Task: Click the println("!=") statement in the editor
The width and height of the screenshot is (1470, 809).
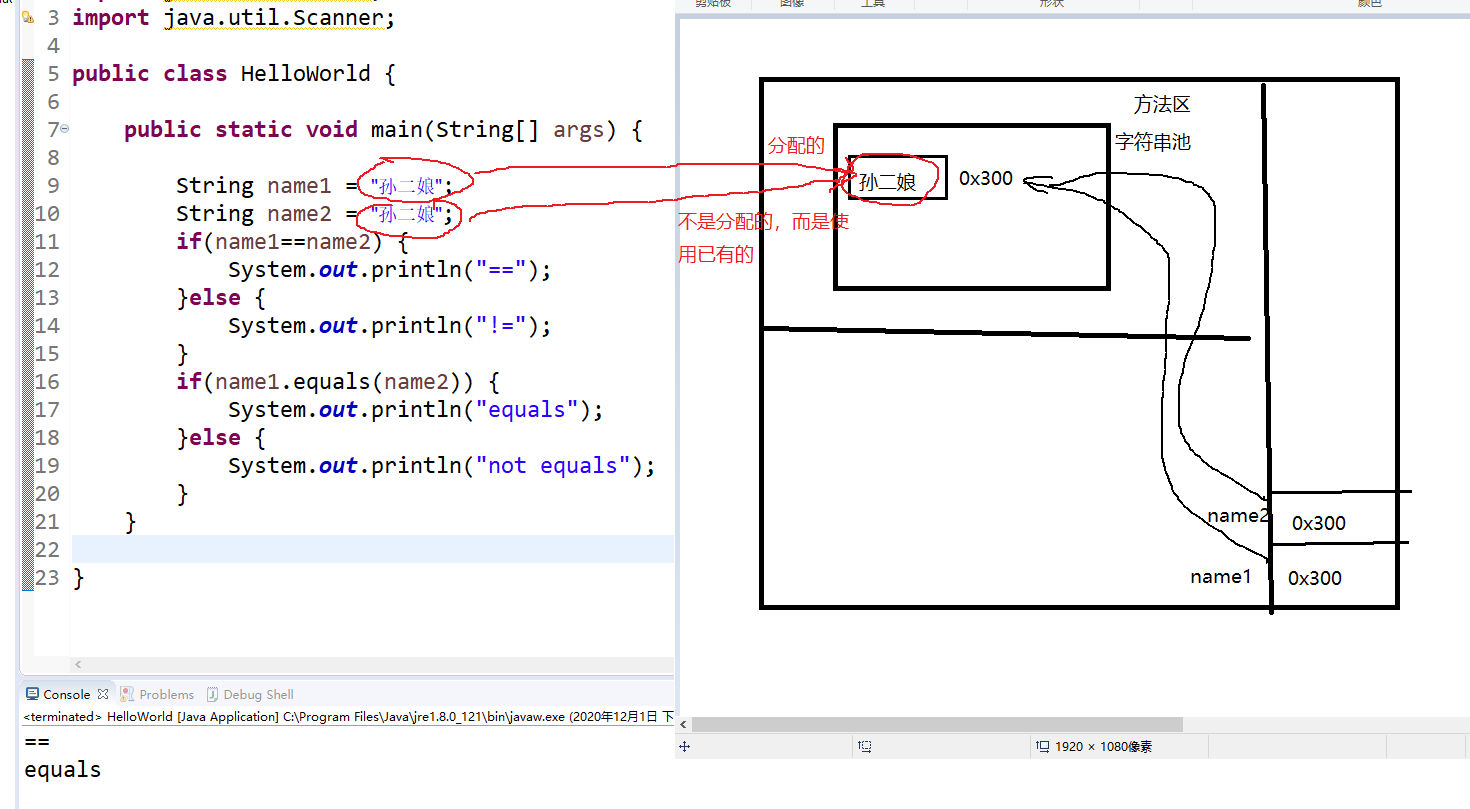Action: pyautogui.click(x=390, y=326)
